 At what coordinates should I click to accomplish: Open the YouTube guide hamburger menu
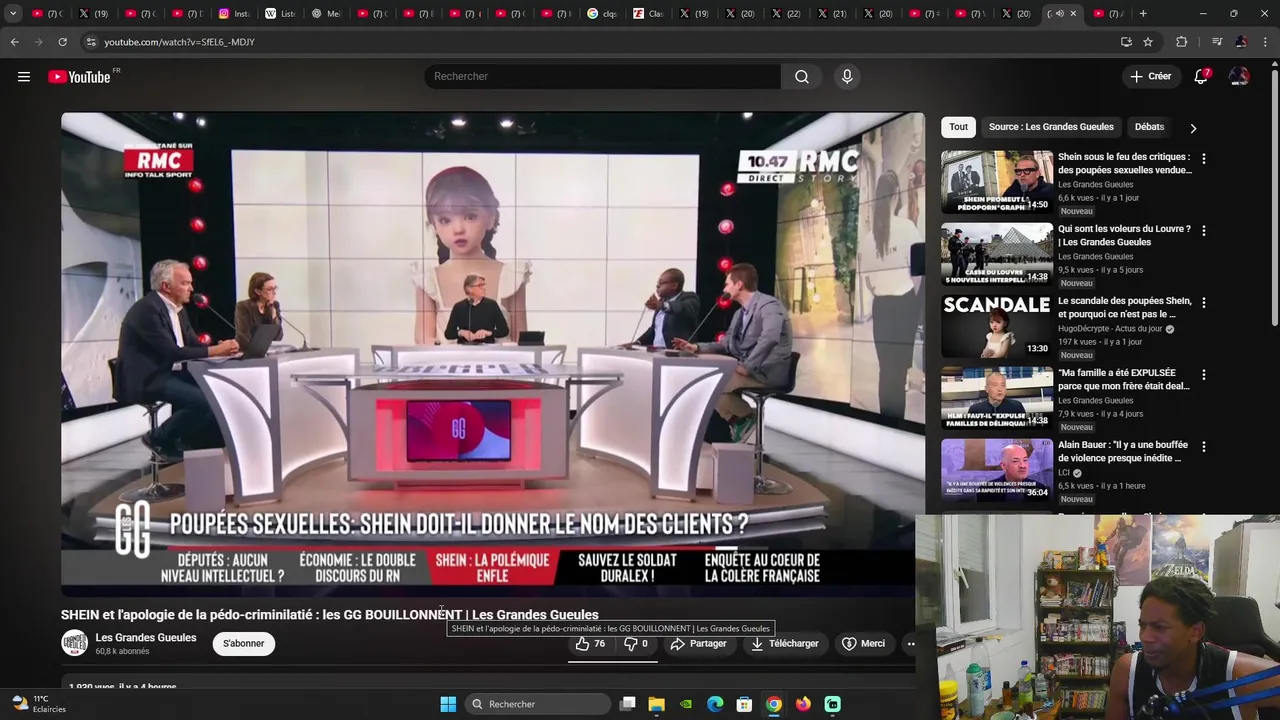pyautogui.click(x=24, y=77)
